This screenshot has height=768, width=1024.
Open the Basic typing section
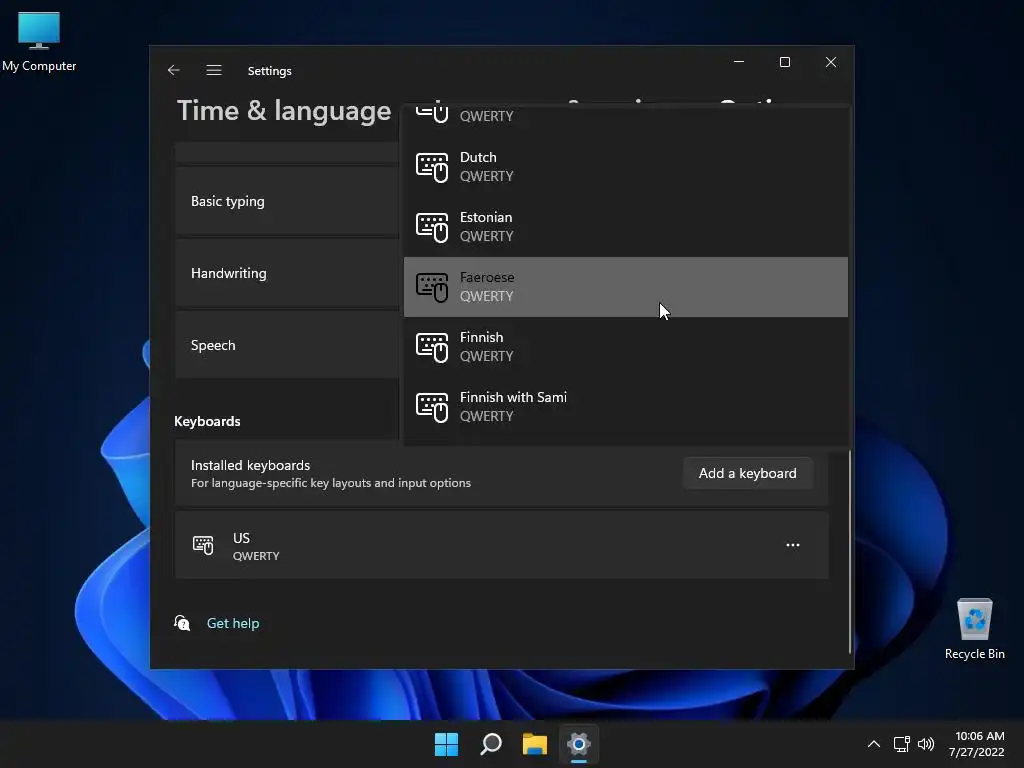[x=287, y=201]
